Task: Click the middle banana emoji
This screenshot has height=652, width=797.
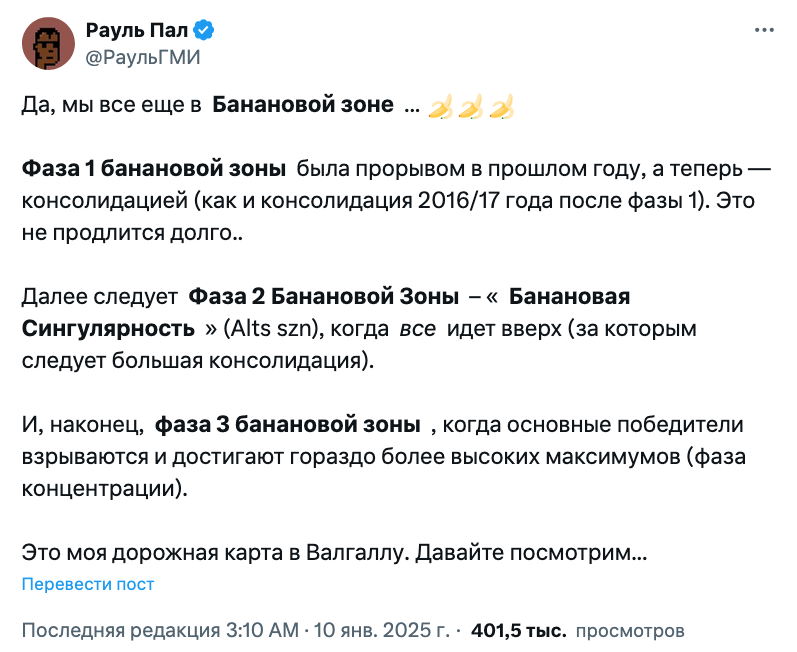Action: click(471, 106)
